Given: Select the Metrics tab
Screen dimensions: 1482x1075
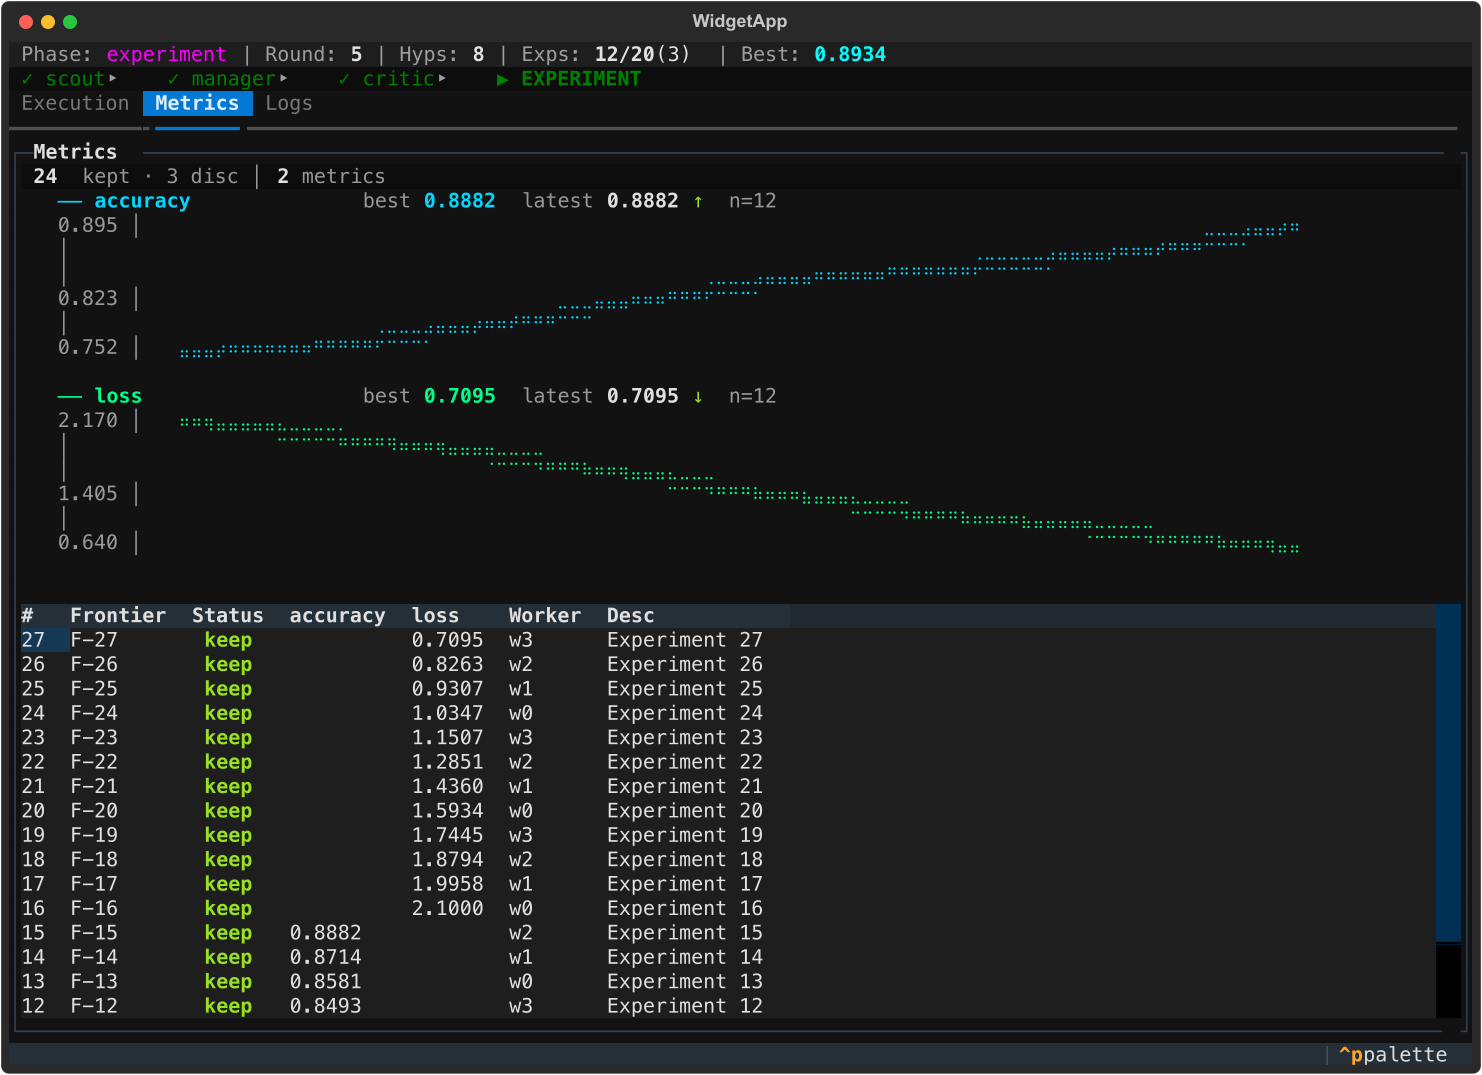Looking at the screenshot, I should (197, 103).
